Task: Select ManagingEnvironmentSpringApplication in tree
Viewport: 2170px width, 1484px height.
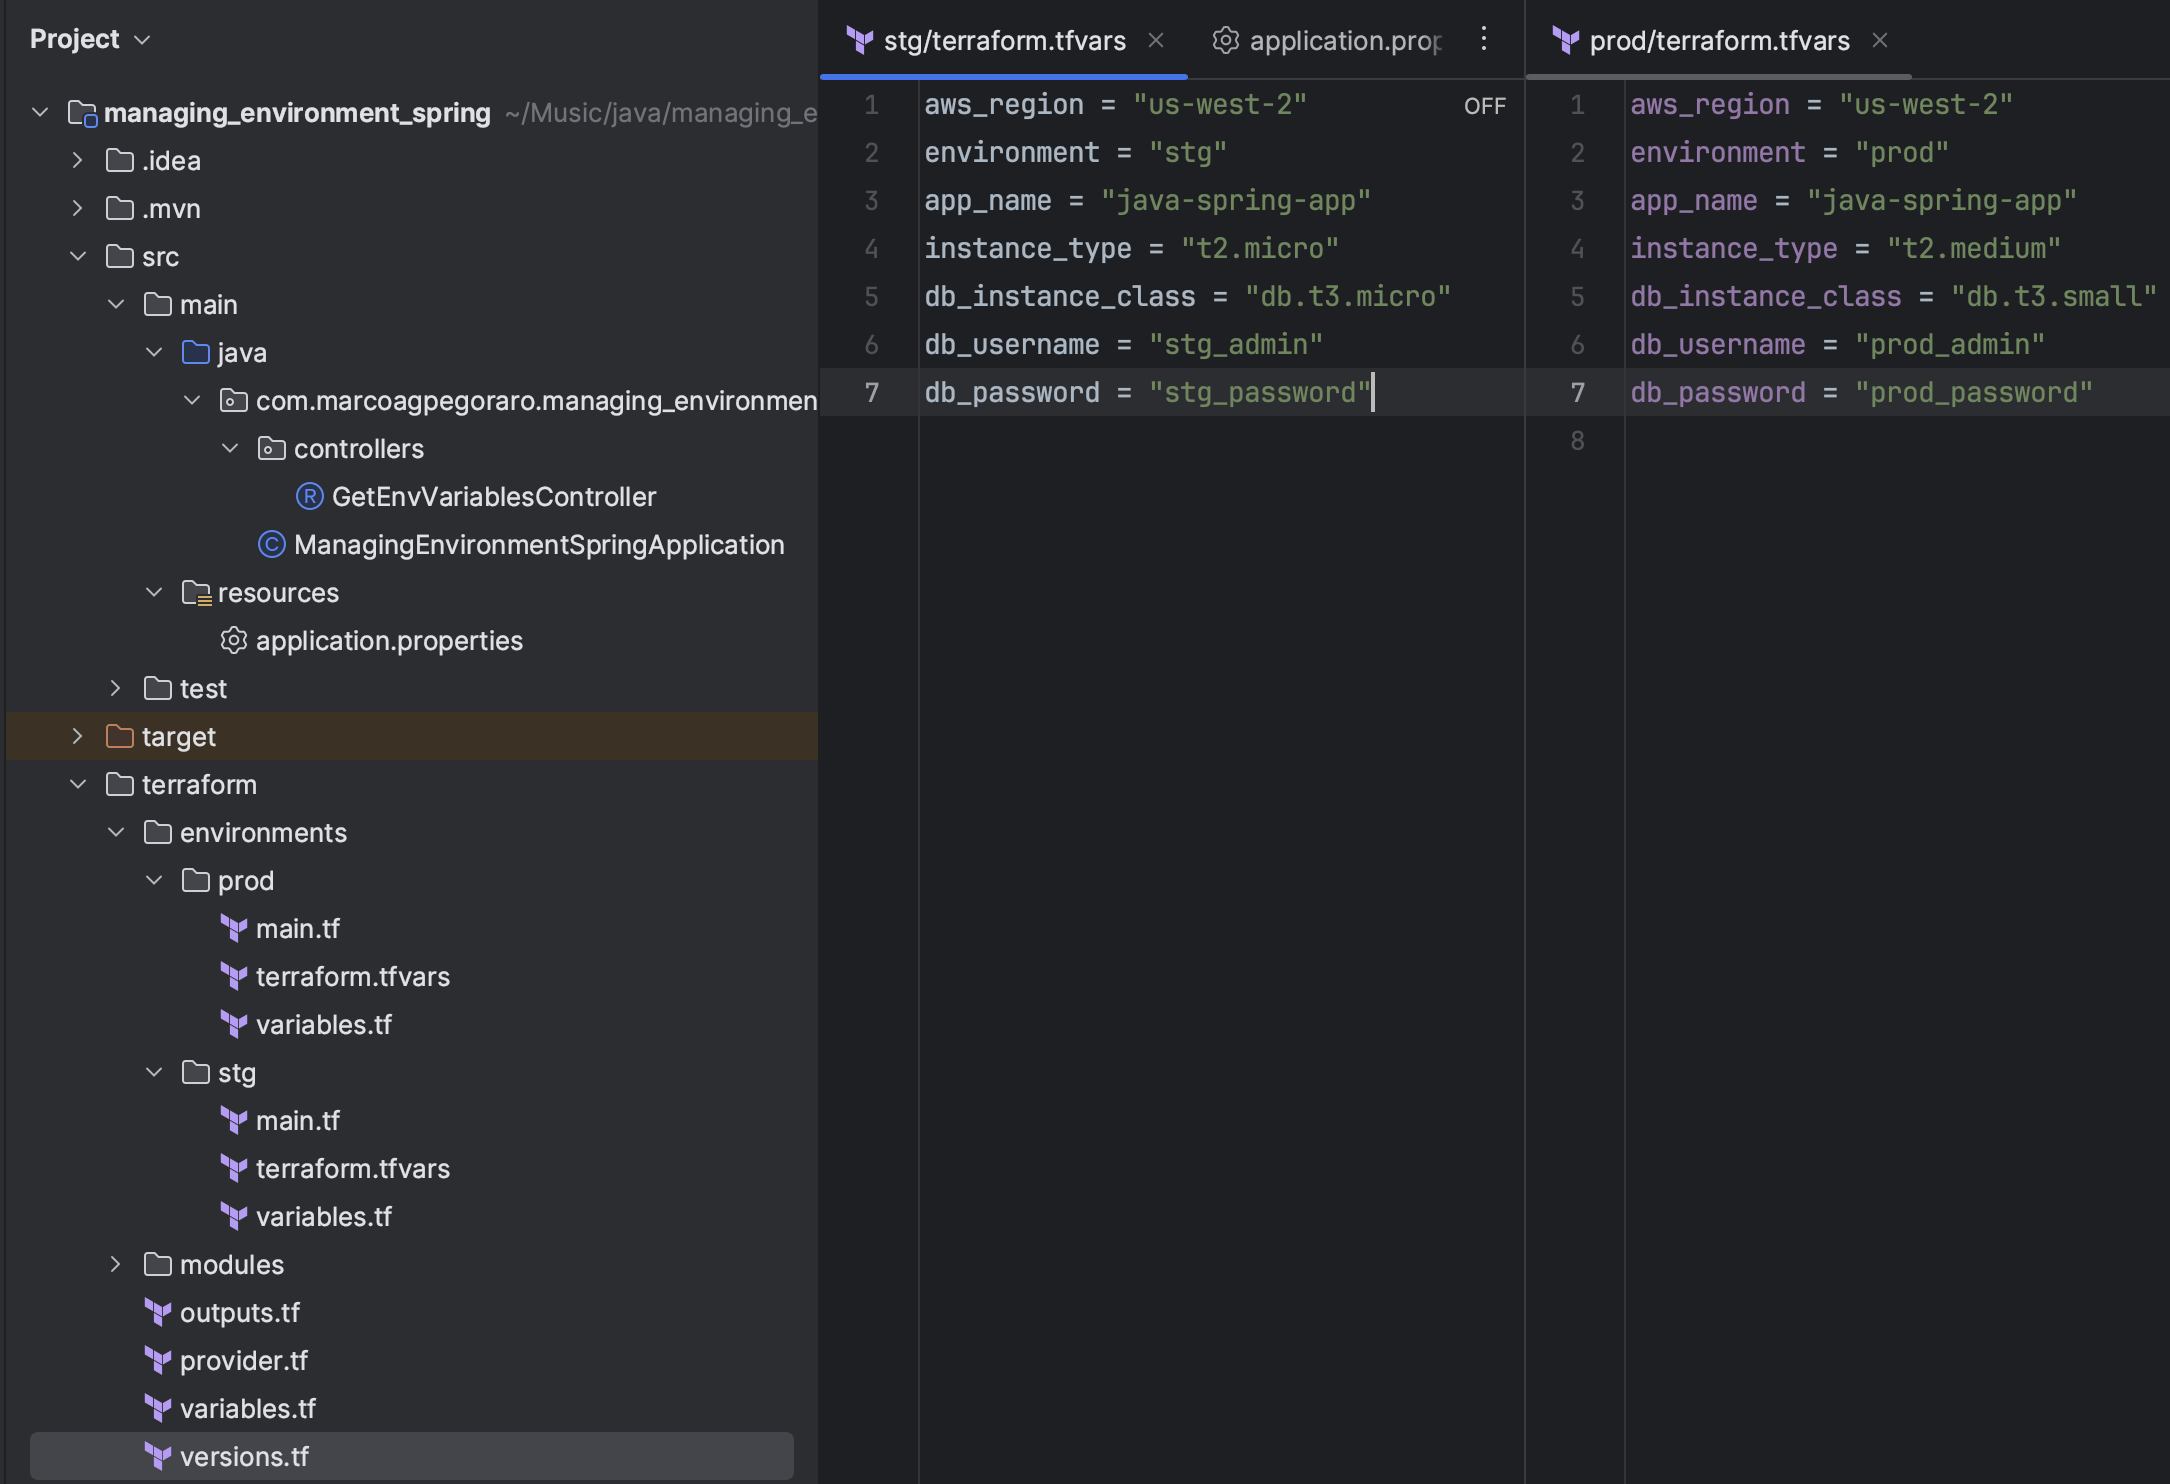Action: pyautogui.click(x=539, y=544)
